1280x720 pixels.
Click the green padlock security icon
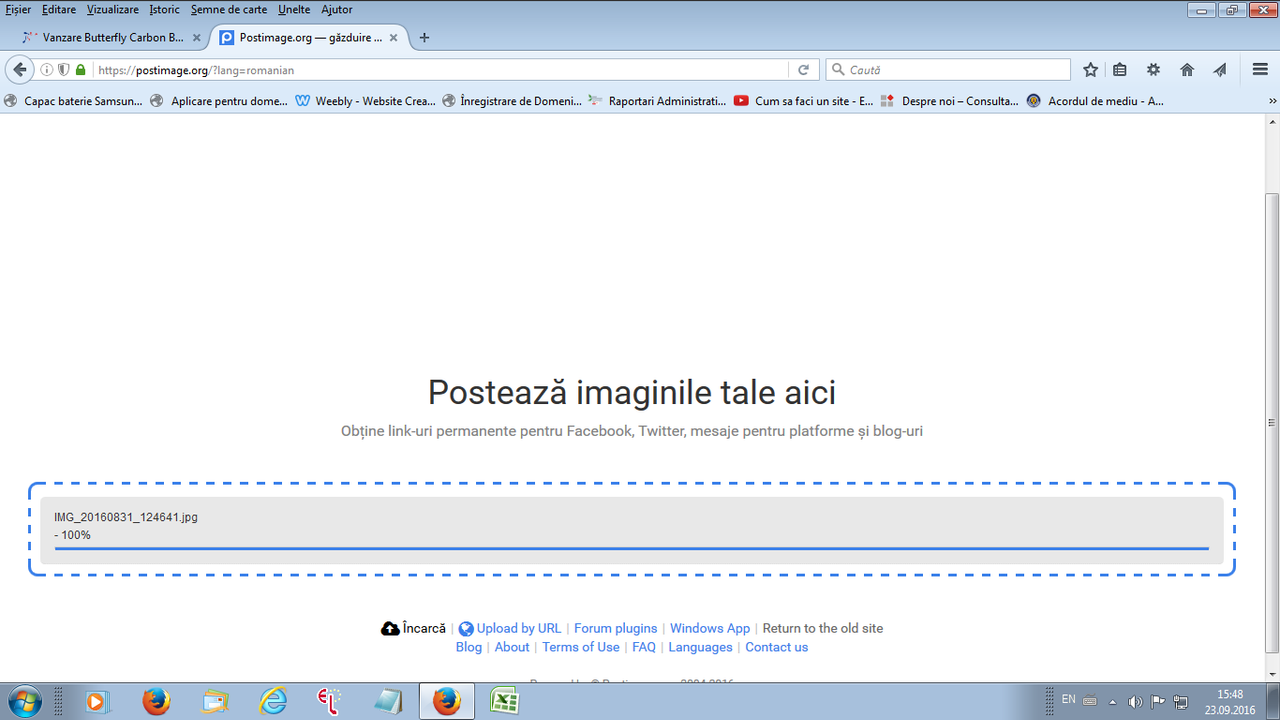pos(81,70)
